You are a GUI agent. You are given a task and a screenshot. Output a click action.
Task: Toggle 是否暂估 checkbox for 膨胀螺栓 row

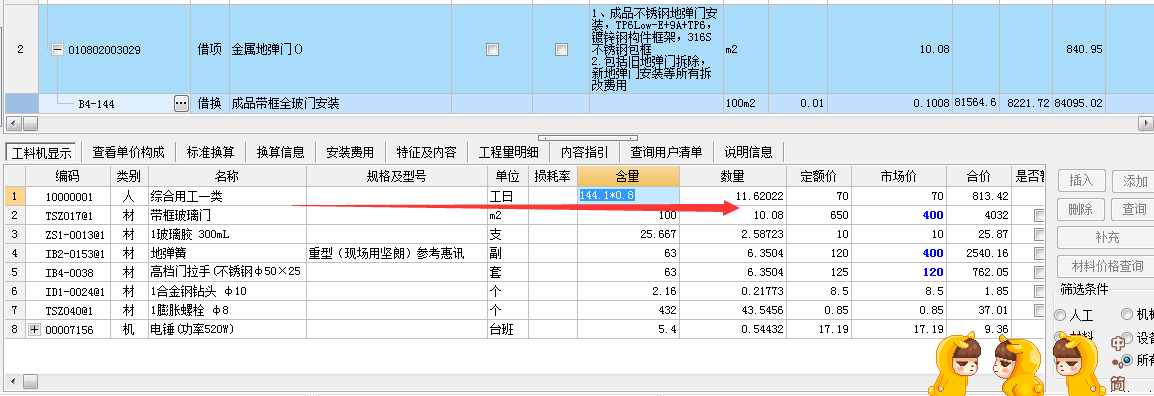[x=1038, y=311]
